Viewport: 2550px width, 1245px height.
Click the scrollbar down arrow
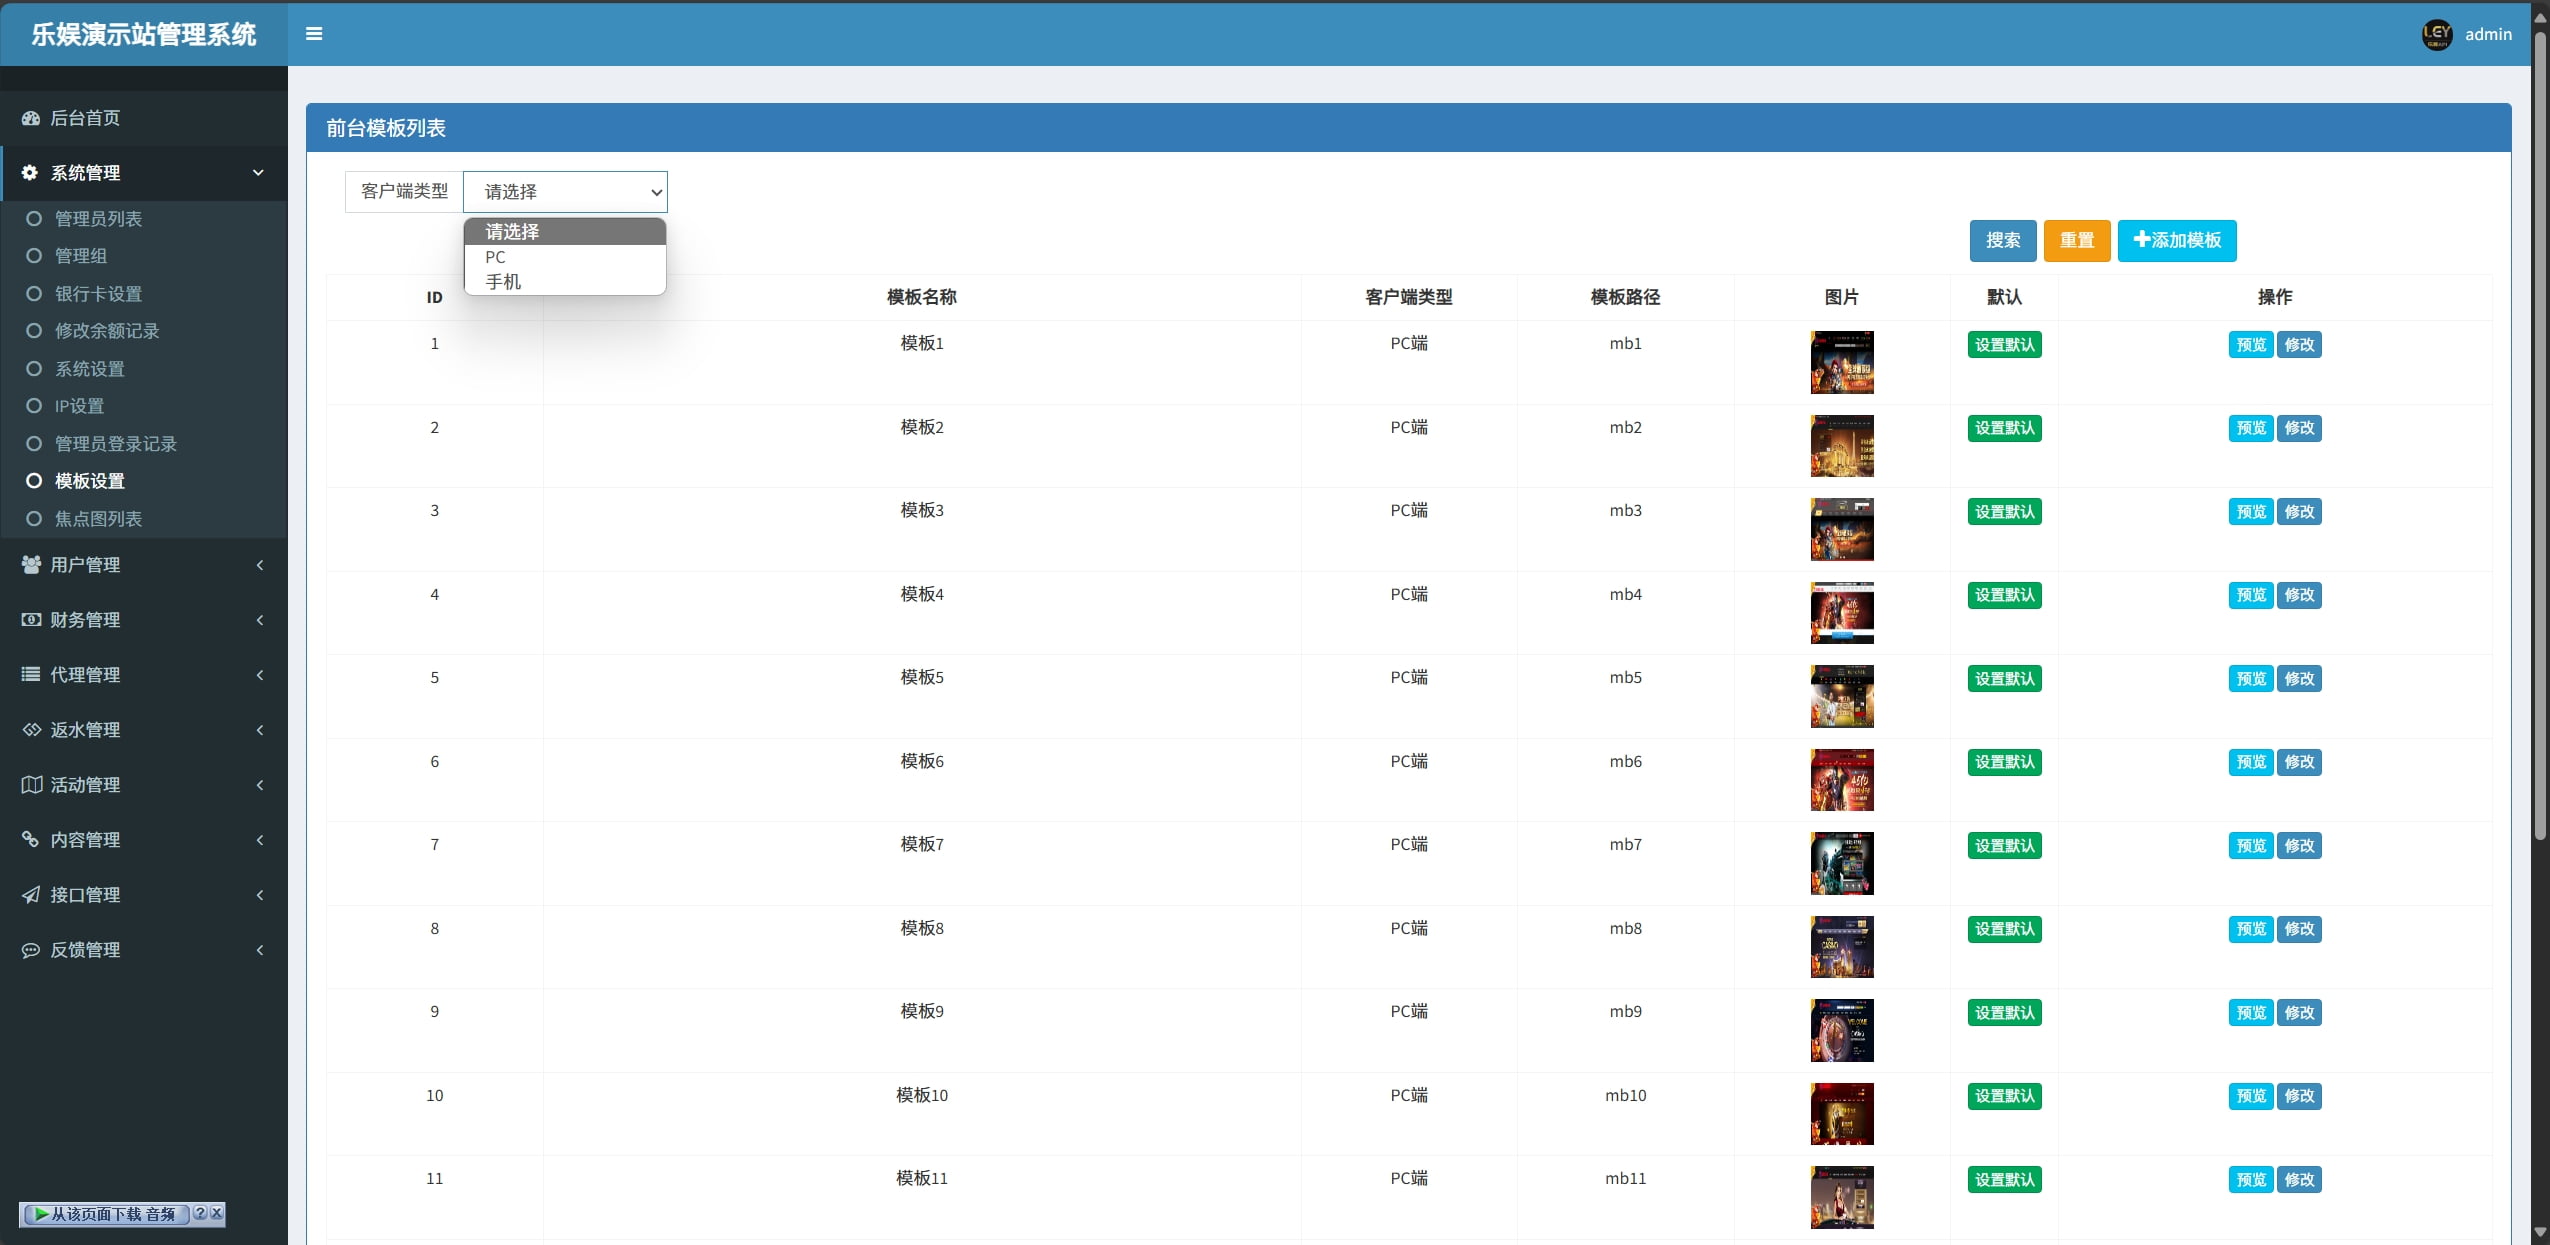click(x=2540, y=1233)
